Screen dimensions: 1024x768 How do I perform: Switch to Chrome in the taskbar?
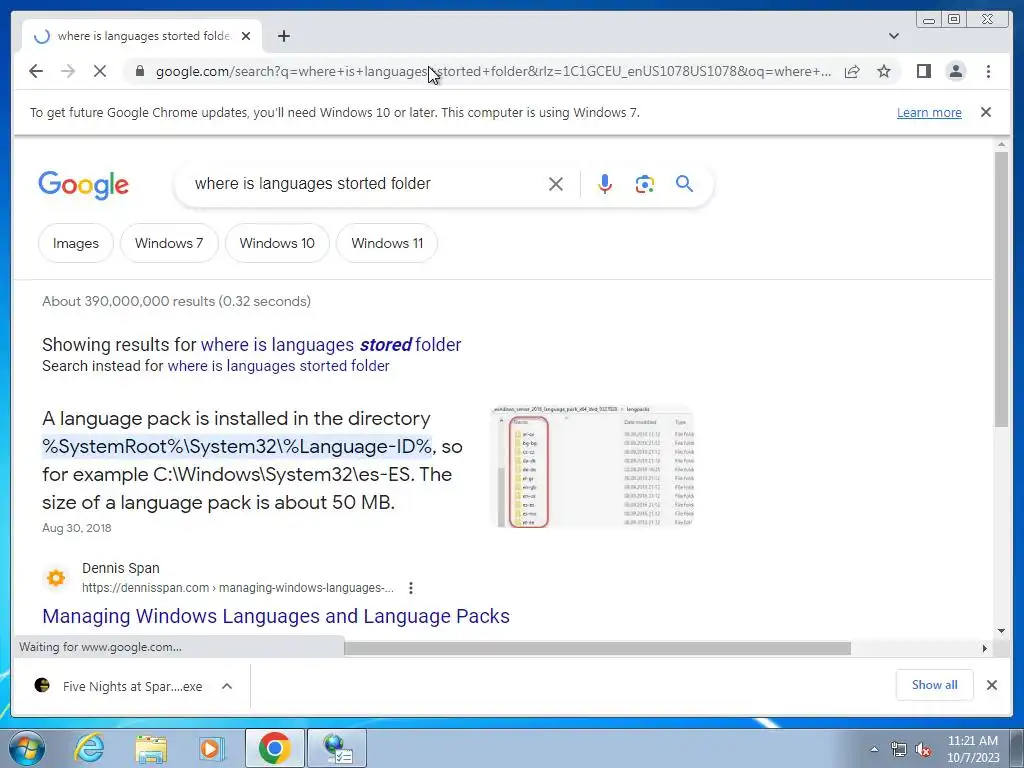pos(274,748)
